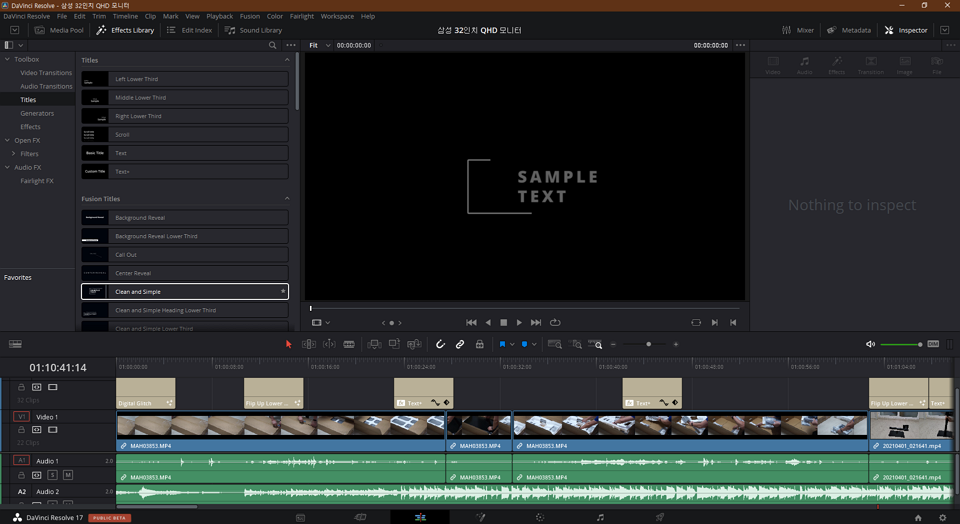The image size is (960, 524).
Task: Click the timeline zoom-in plus button
Action: [x=676, y=344]
